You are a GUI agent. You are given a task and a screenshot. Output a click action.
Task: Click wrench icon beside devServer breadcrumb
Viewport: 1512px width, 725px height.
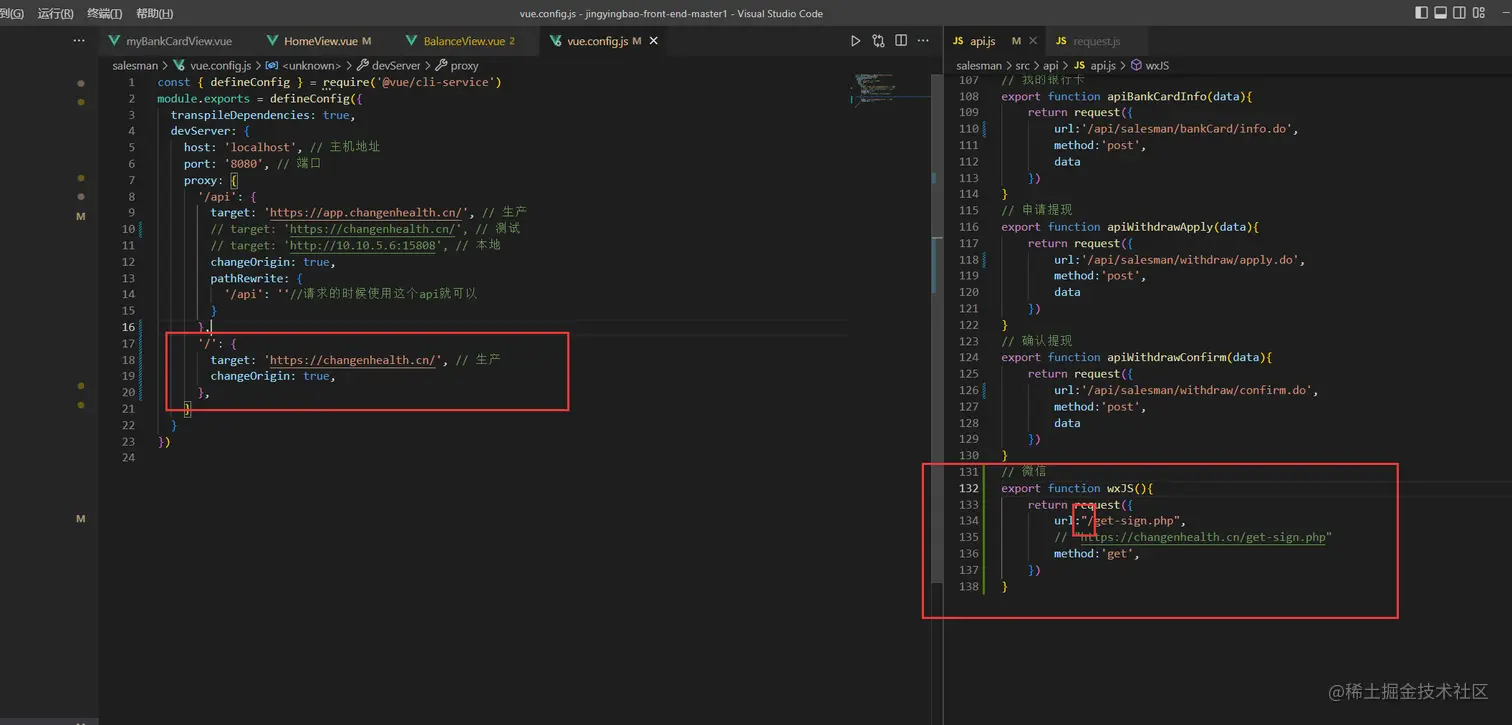click(364, 65)
